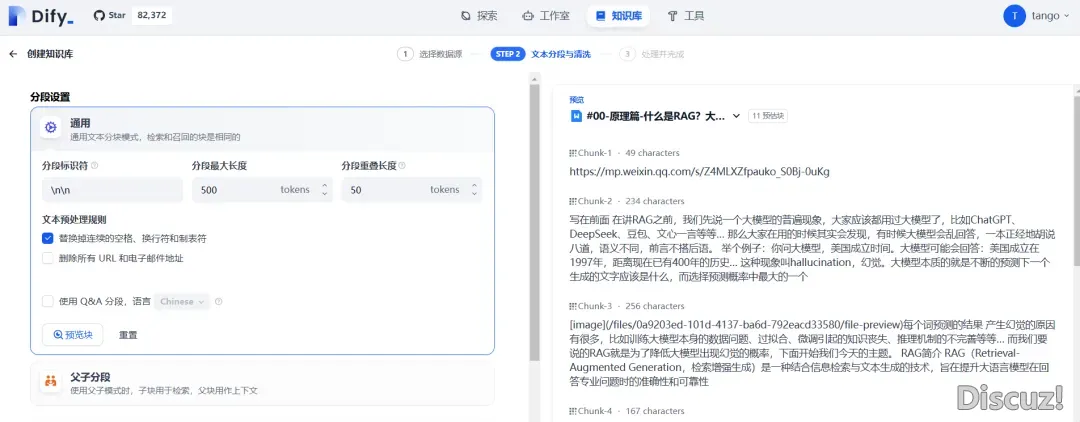This screenshot has width=1080, height=422.
Task: Click the document file icon in preview
Action: pyautogui.click(x=576, y=116)
